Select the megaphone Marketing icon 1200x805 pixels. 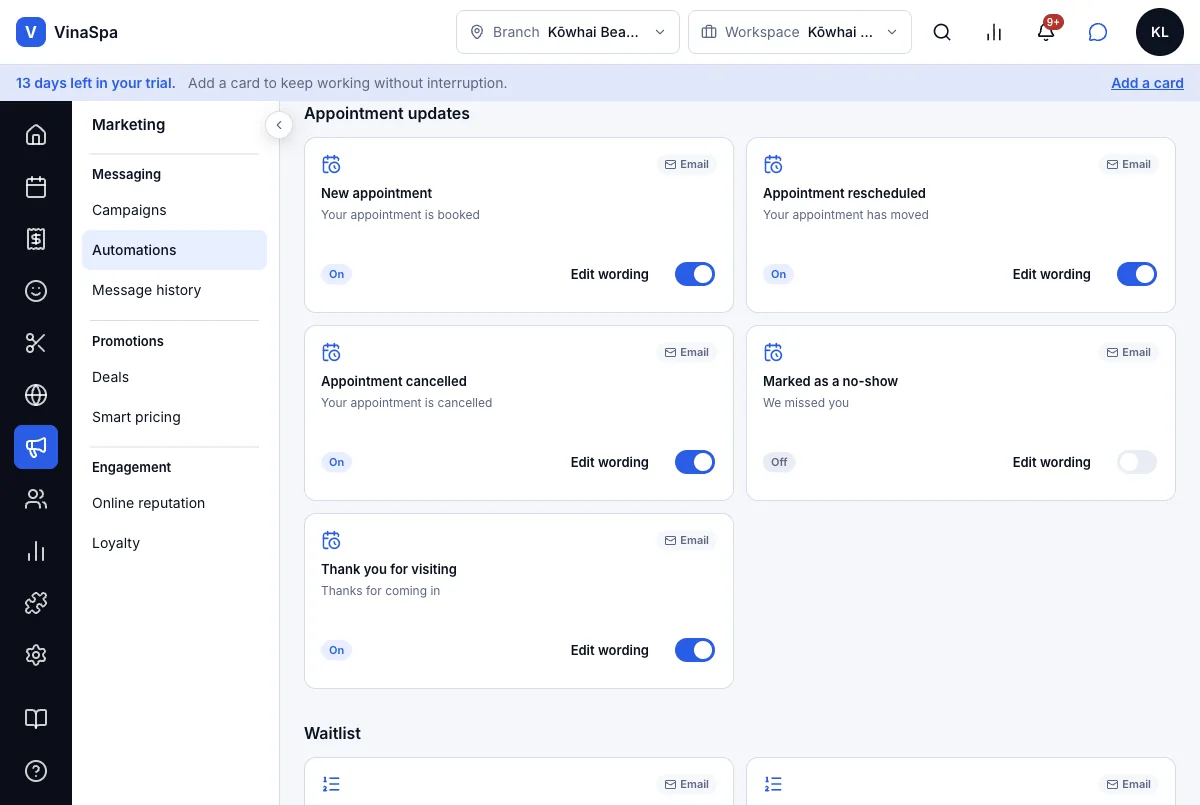[36, 447]
